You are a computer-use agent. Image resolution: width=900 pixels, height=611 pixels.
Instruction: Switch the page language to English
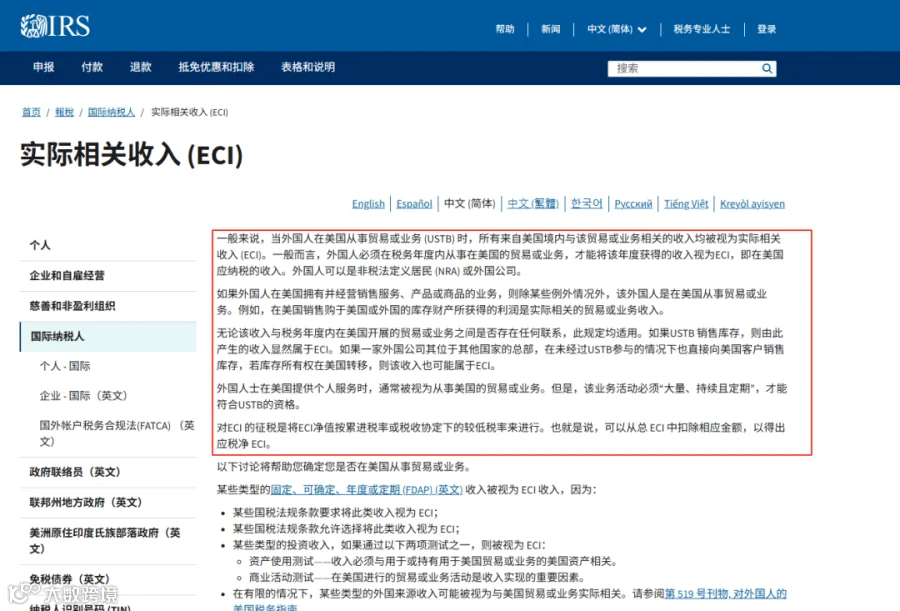click(x=368, y=204)
